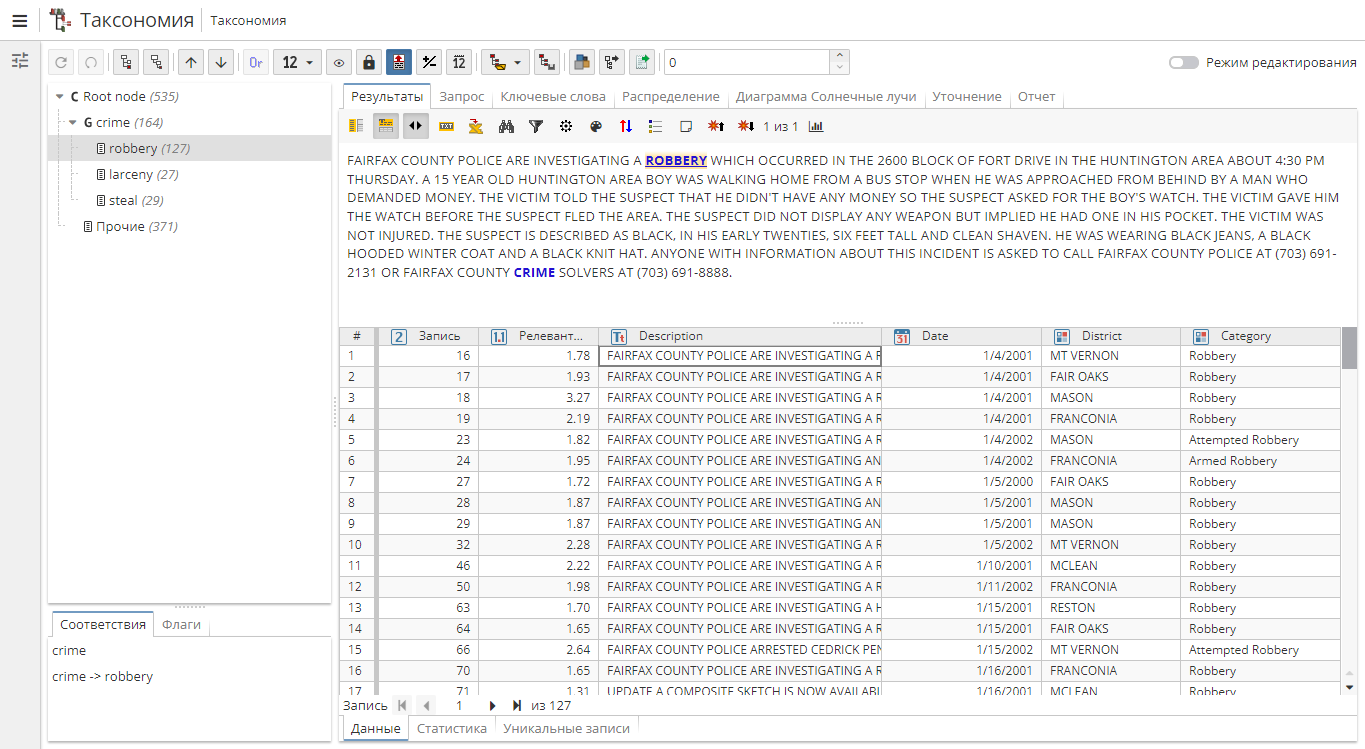The height and width of the screenshot is (749, 1365).
Task: Open the Распределение tab
Action: point(671,97)
